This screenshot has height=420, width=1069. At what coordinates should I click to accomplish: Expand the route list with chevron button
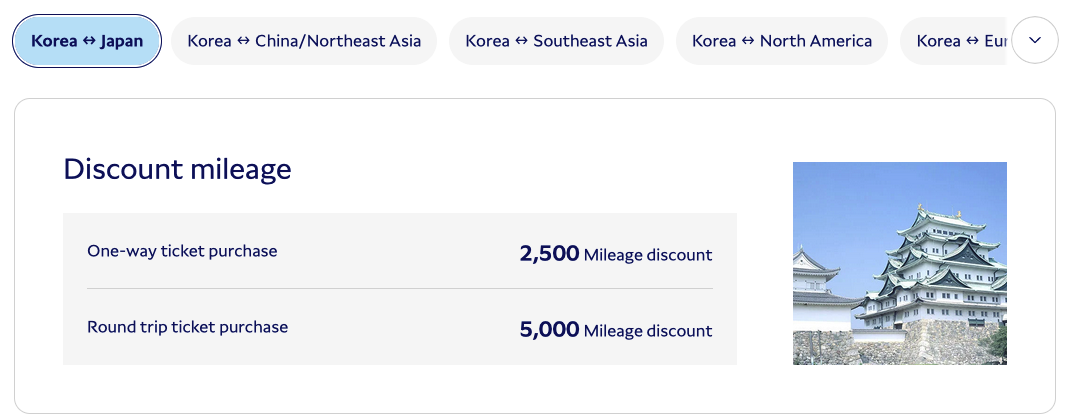[1035, 41]
